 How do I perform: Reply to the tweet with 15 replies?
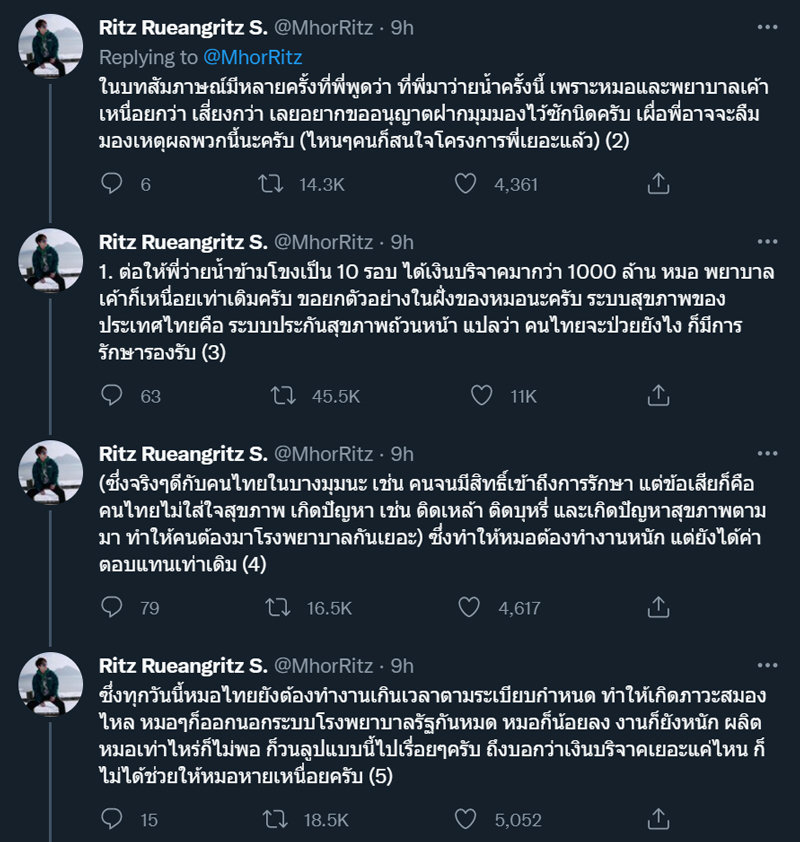[x=114, y=820]
